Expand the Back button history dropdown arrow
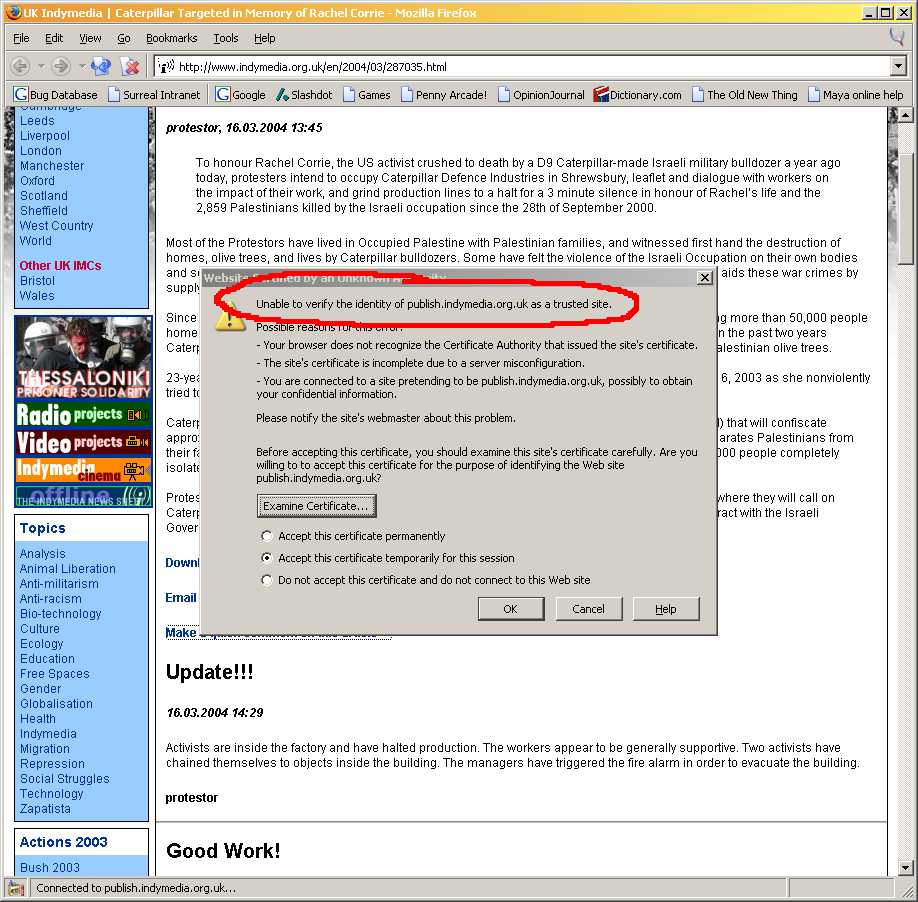The width and height of the screenshot is (918, 902). tap(39, 67)
